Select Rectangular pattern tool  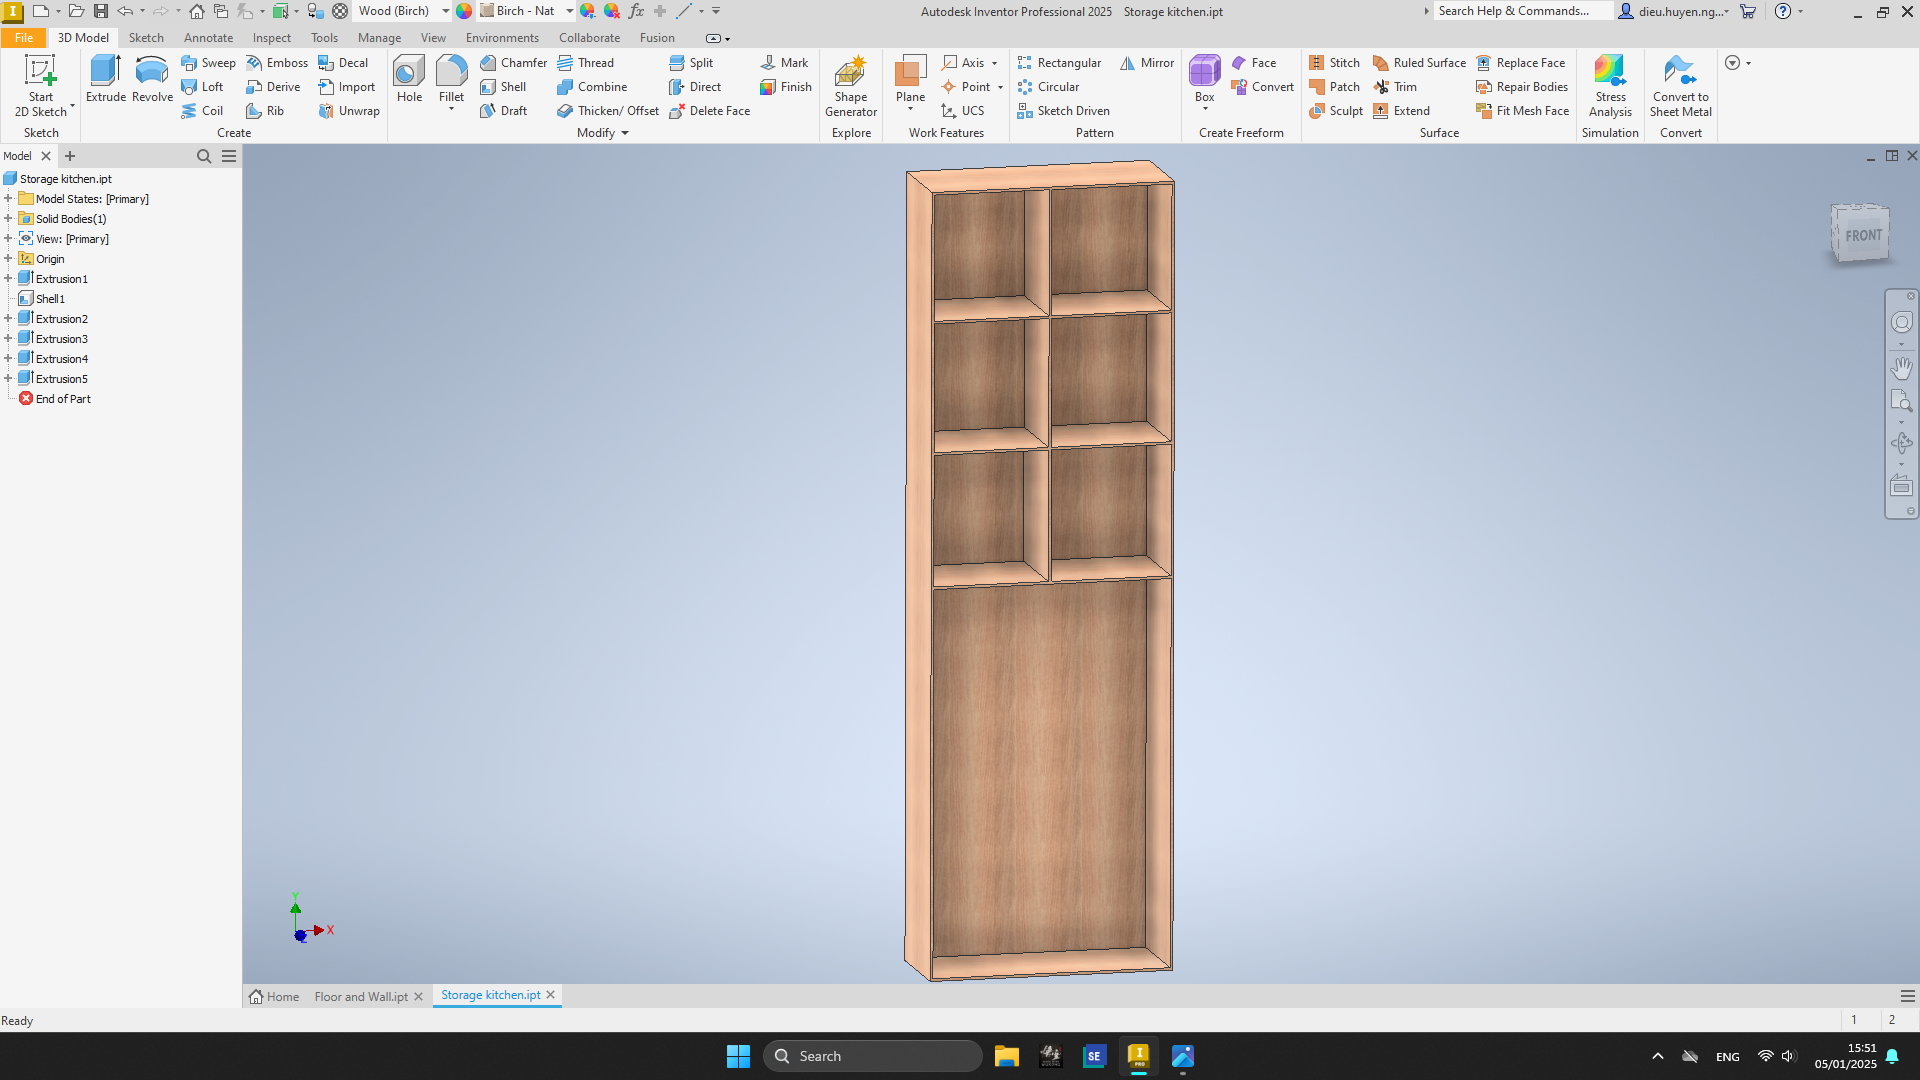[1059, 62]
